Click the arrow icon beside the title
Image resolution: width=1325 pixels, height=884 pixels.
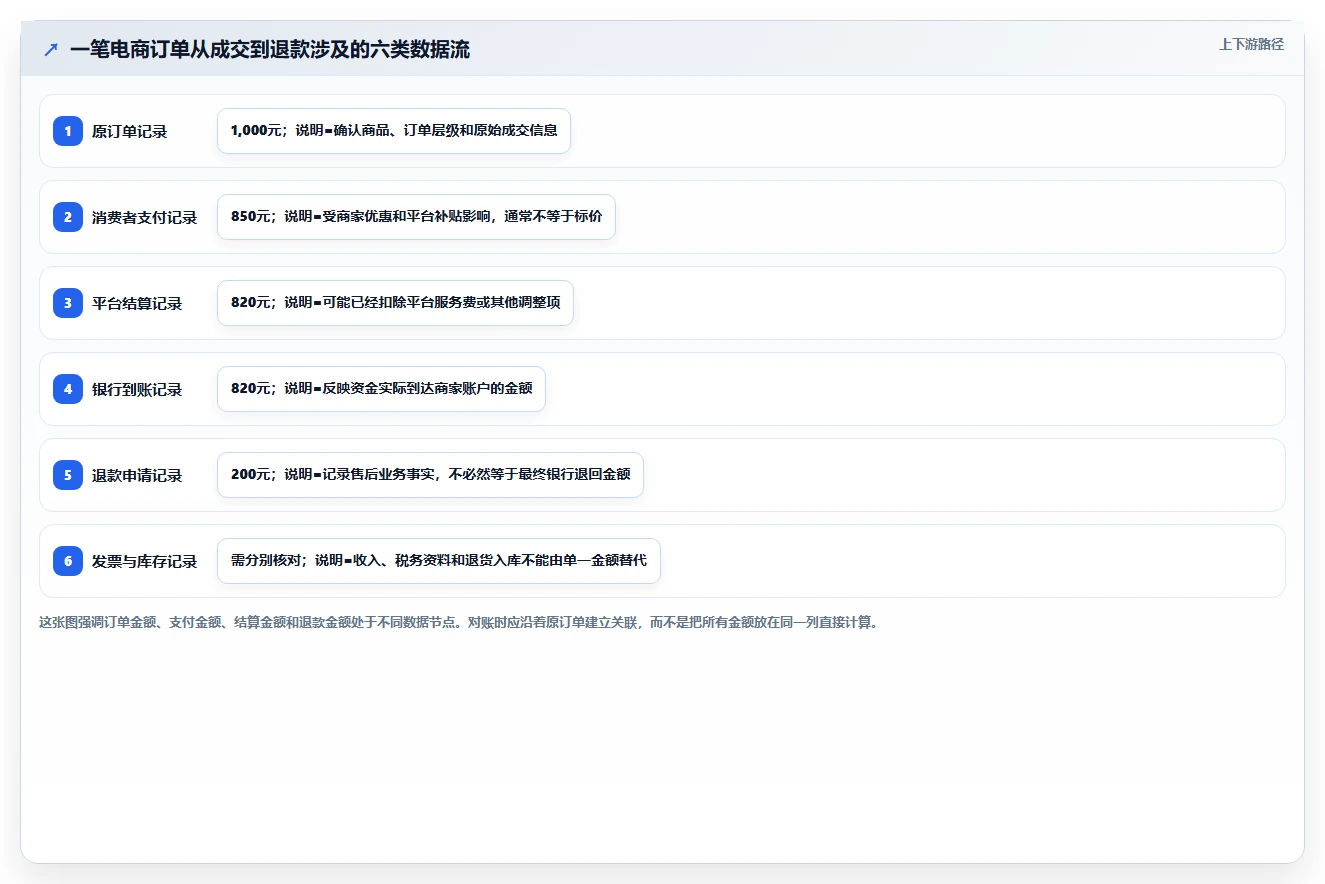[x=51, y=50]
